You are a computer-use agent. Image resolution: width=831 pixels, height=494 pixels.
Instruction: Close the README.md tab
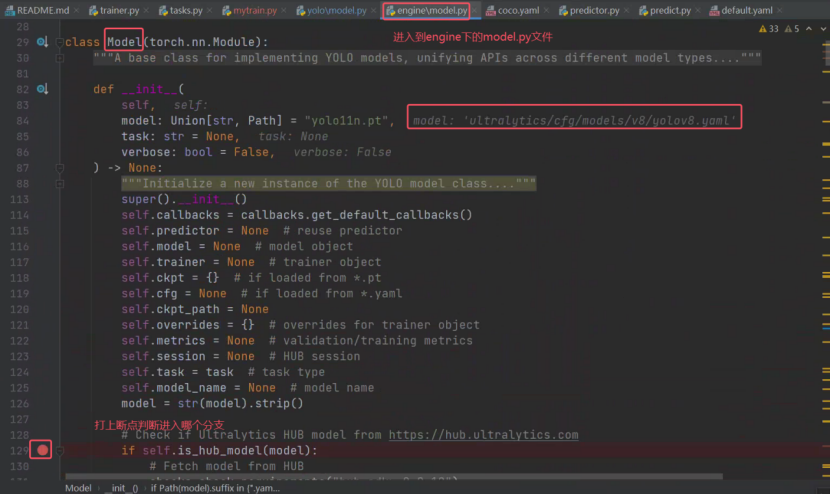click(76, 11)
